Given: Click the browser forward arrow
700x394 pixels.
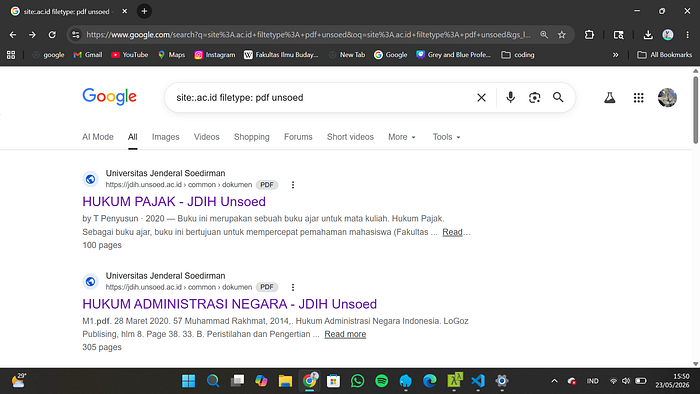Looking at the screenshot, I should pos(32,35).
